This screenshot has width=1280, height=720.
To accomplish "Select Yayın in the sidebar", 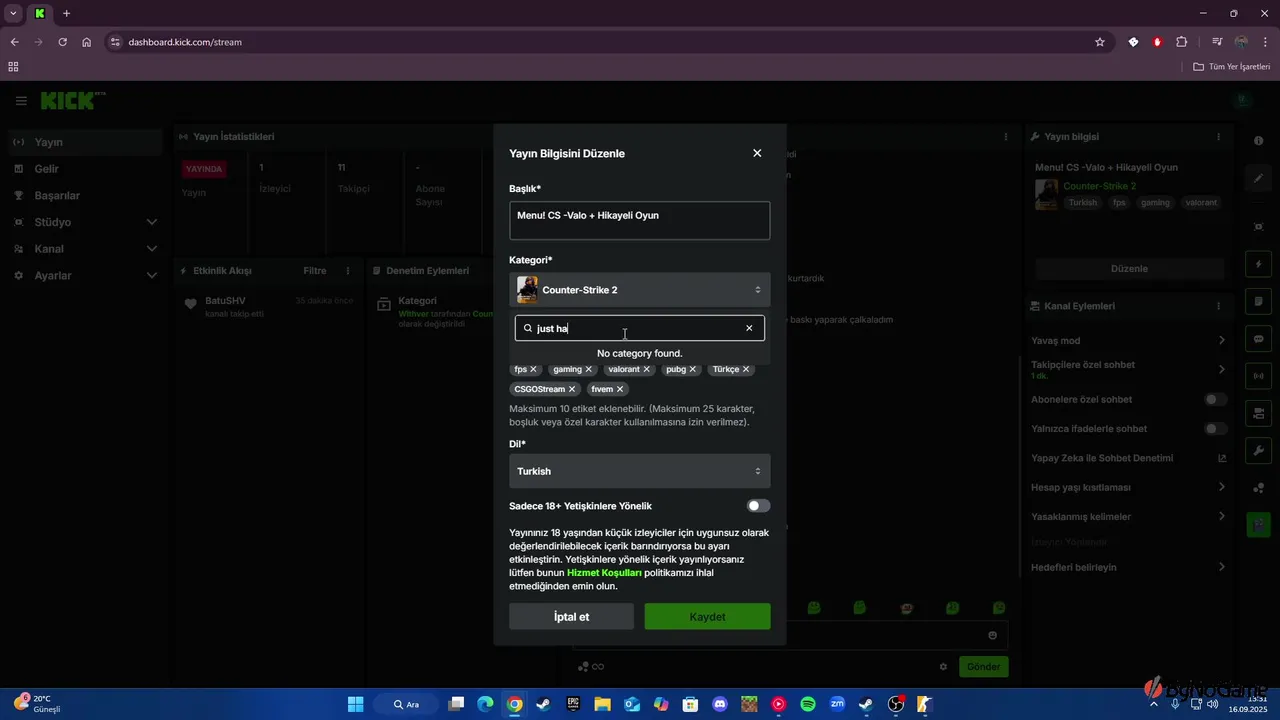I will click(85, 142).
